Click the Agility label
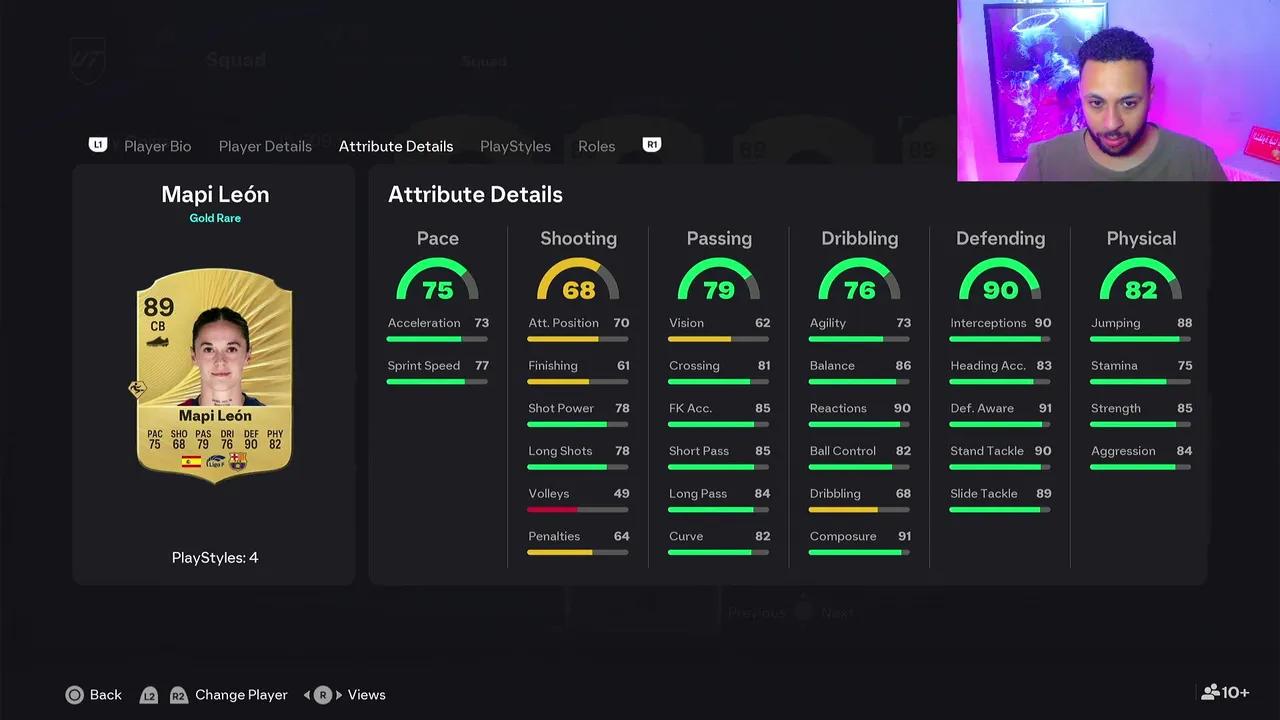 [x=828, y=323]
